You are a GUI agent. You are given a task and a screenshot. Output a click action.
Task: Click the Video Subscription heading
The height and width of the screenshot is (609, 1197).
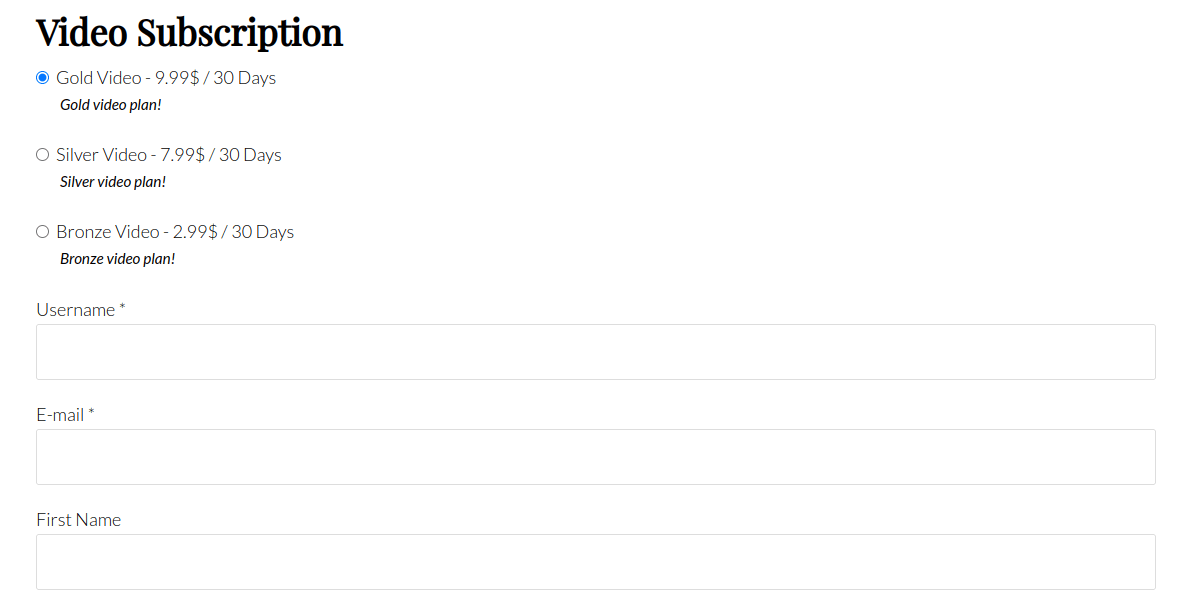pyautogui.click(x=189, y=34)
